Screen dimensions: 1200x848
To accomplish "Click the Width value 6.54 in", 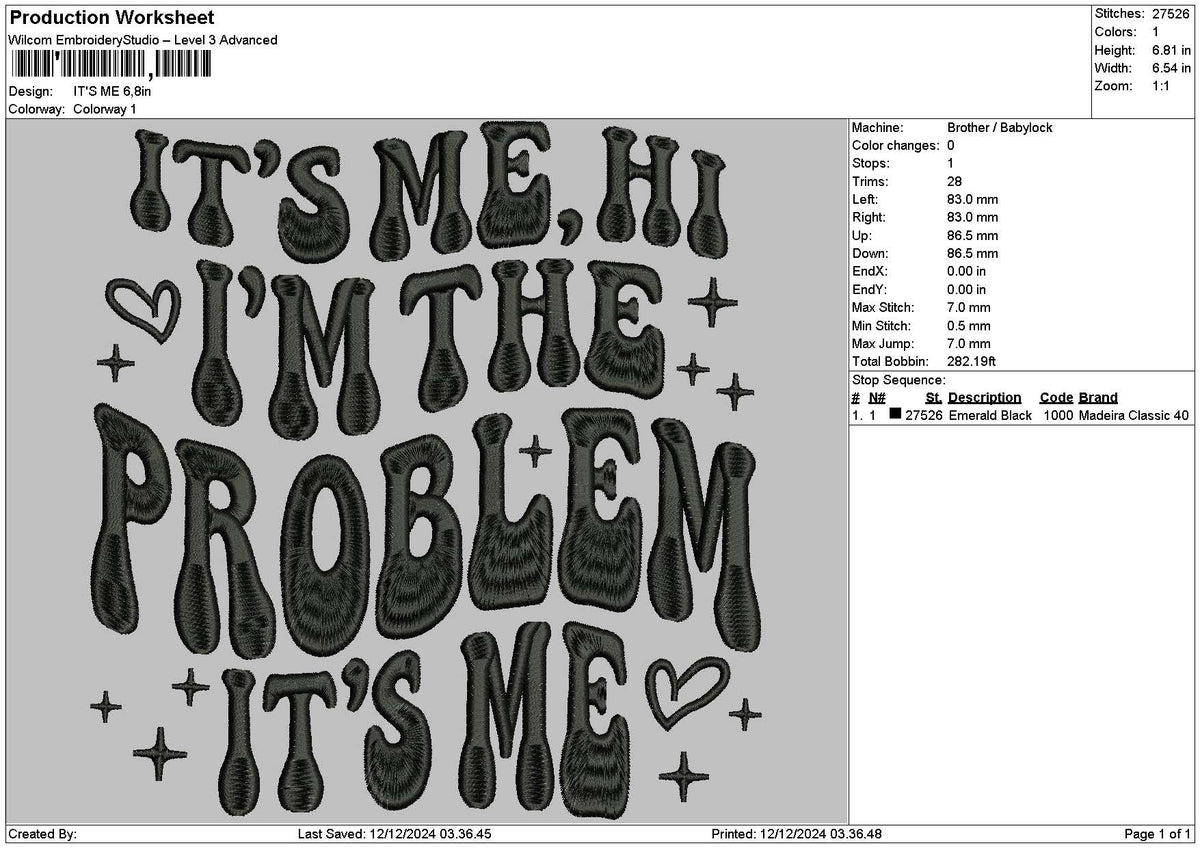I will pyautogui.click(x=1171, y=68).
